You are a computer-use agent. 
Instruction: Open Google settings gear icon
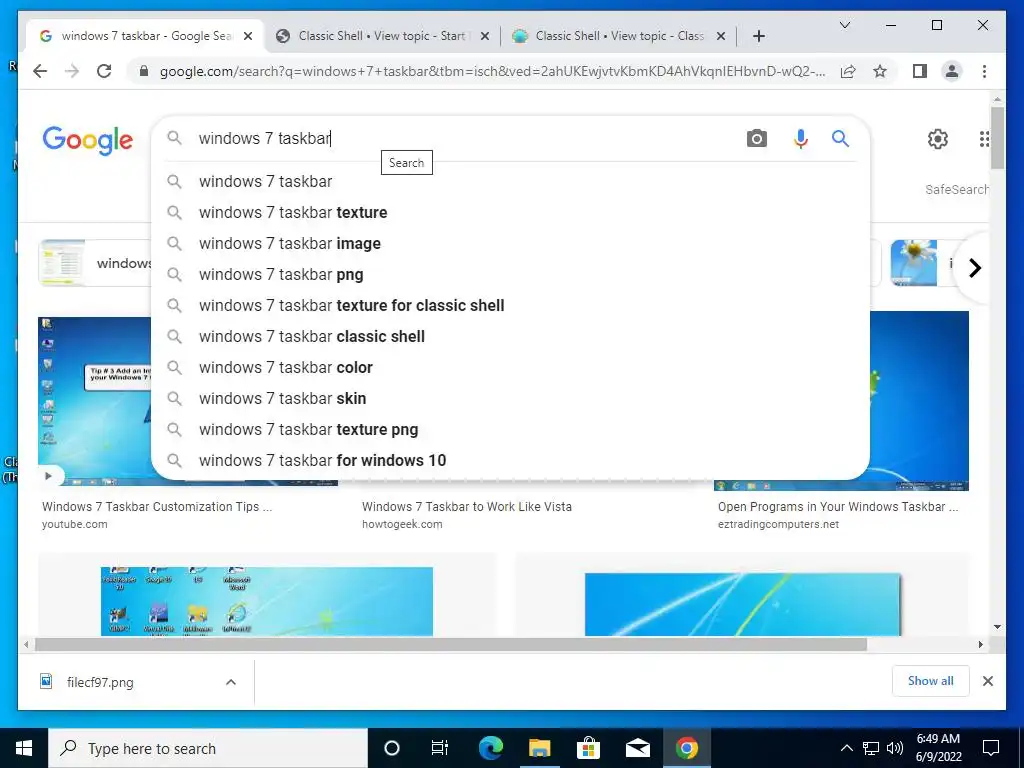tap(938, 138)
